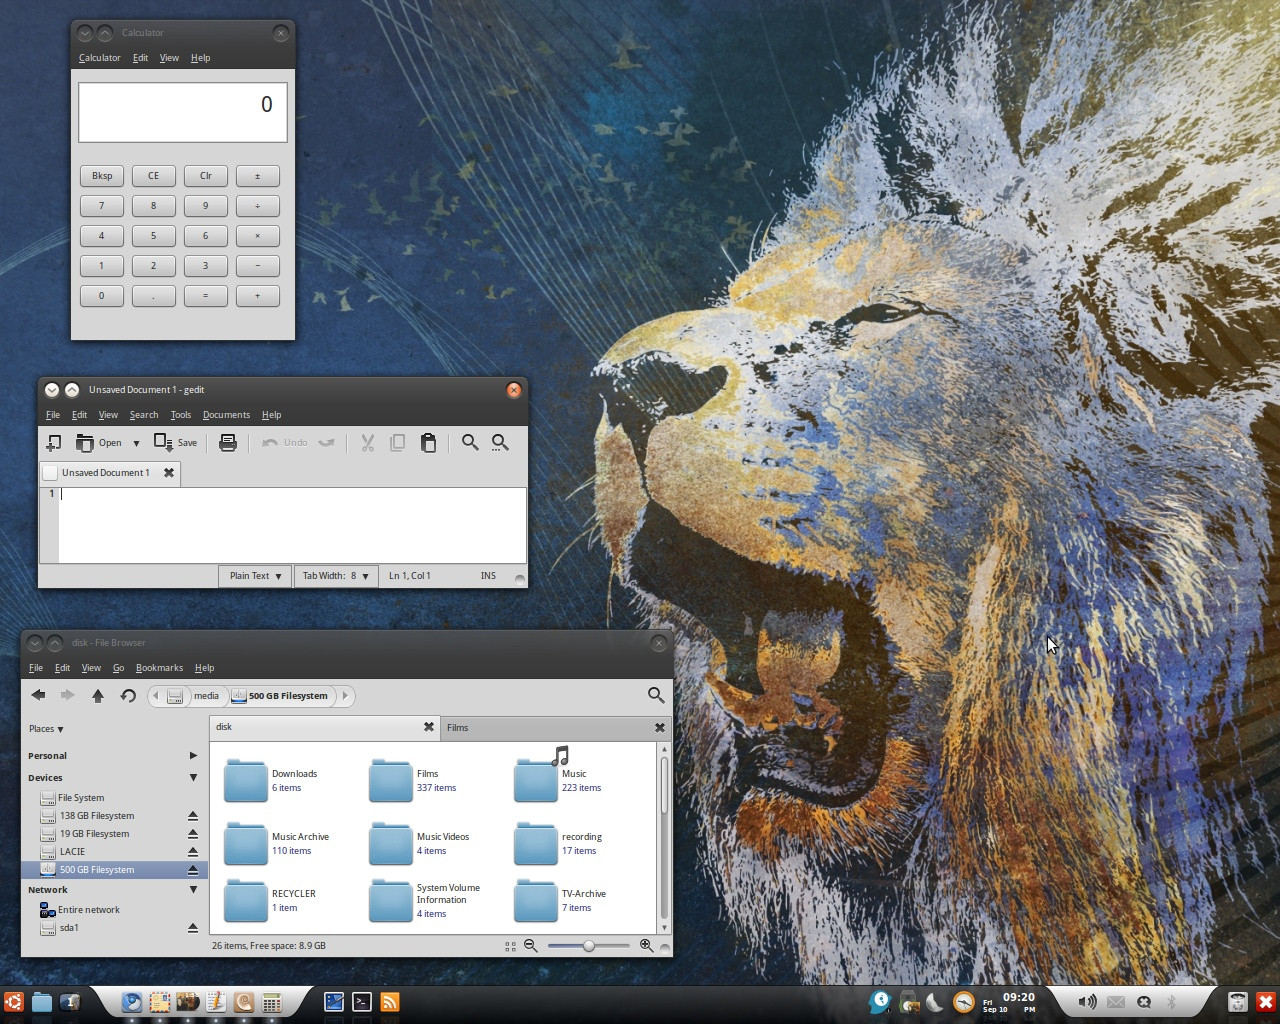
Task: Click the Print icon in gedit toolbar
Action: click(228, 443)
